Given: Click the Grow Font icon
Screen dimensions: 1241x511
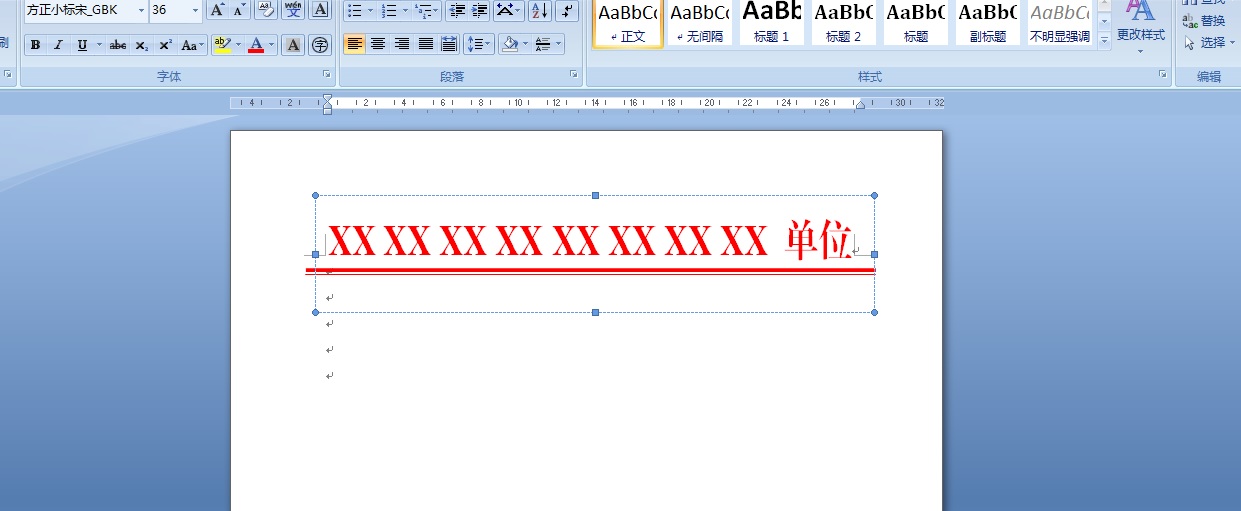Looking at the screenshot, I should [x=217, y=10].
